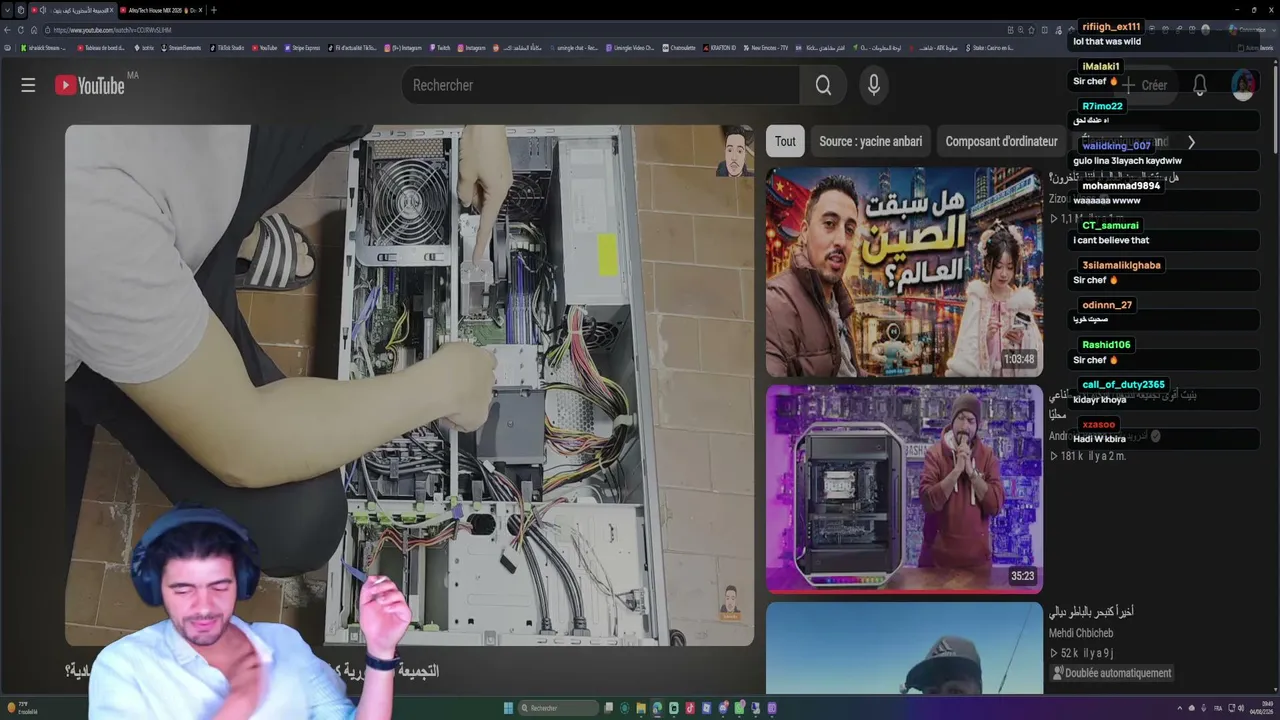
Task: Click chat username odinnn_27
Action: (1107, 305)
